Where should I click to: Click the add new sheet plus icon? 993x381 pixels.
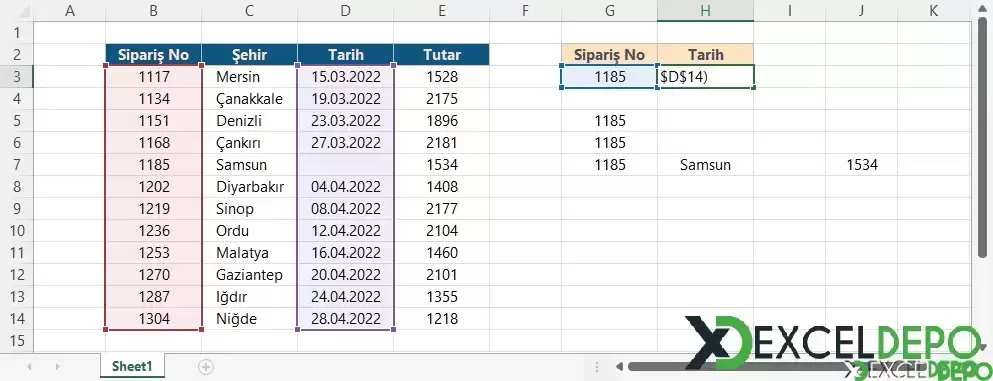click(x=206, y=366)
